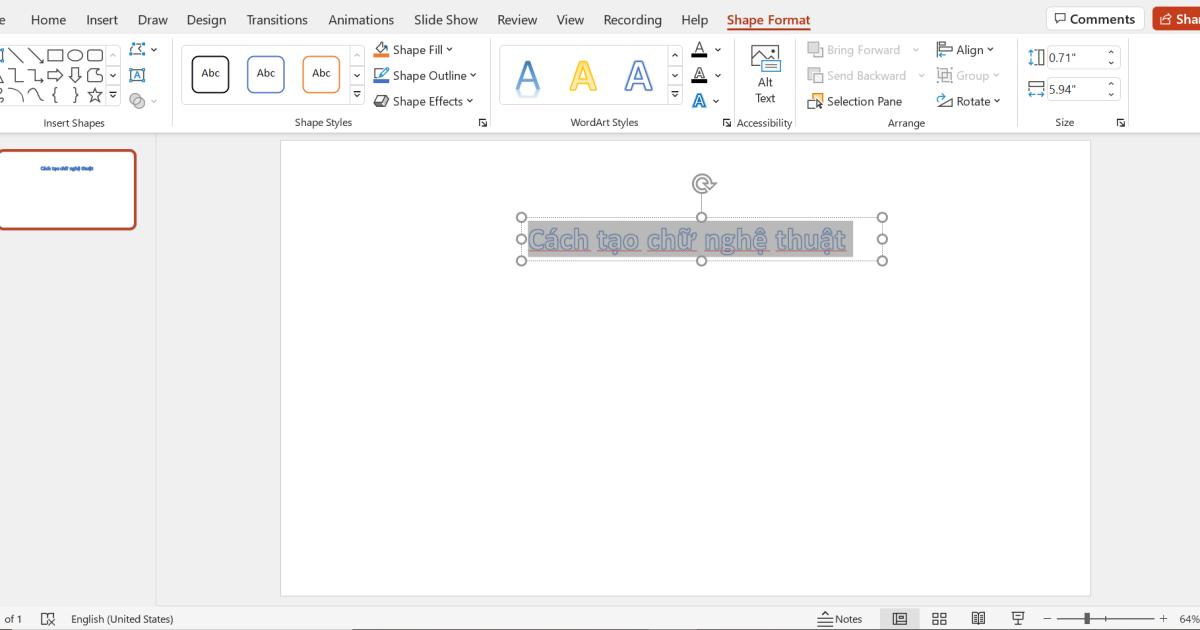The image size is (1200, 630).
Task: Open the Design ribbon tab
Action: (x=206, y=19)
